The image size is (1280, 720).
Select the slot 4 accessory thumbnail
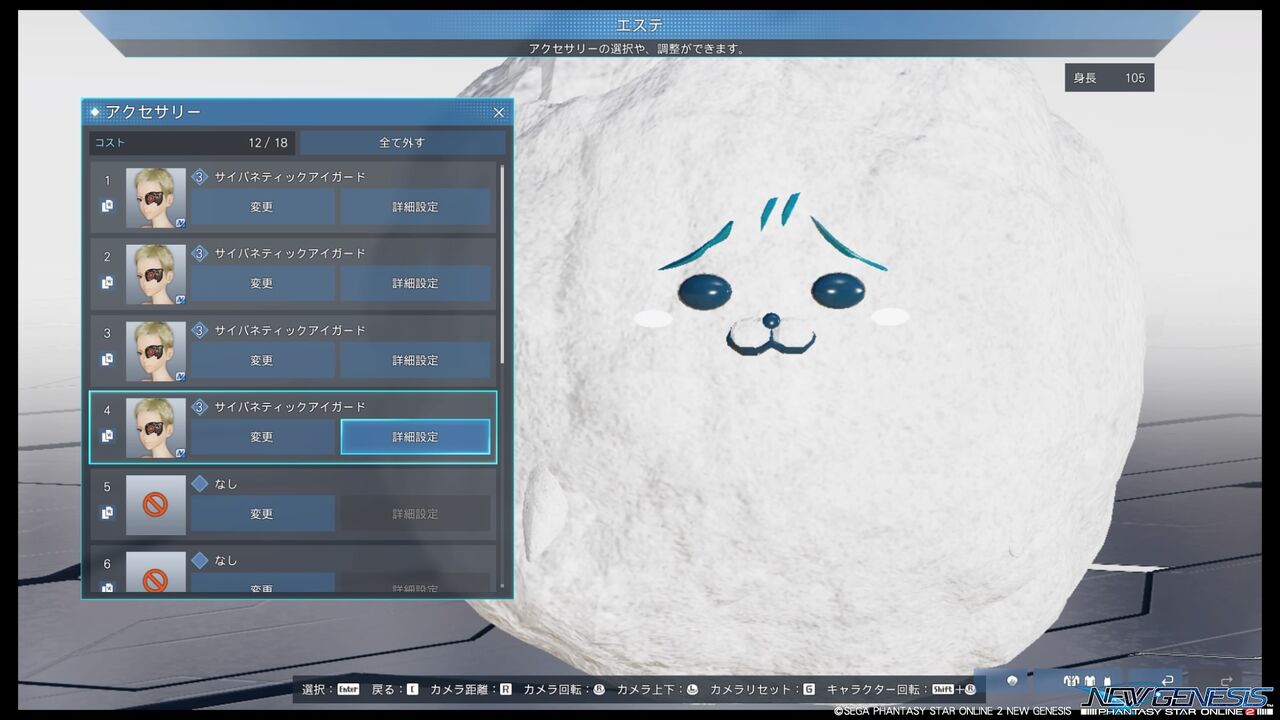[x=156, y=428]
